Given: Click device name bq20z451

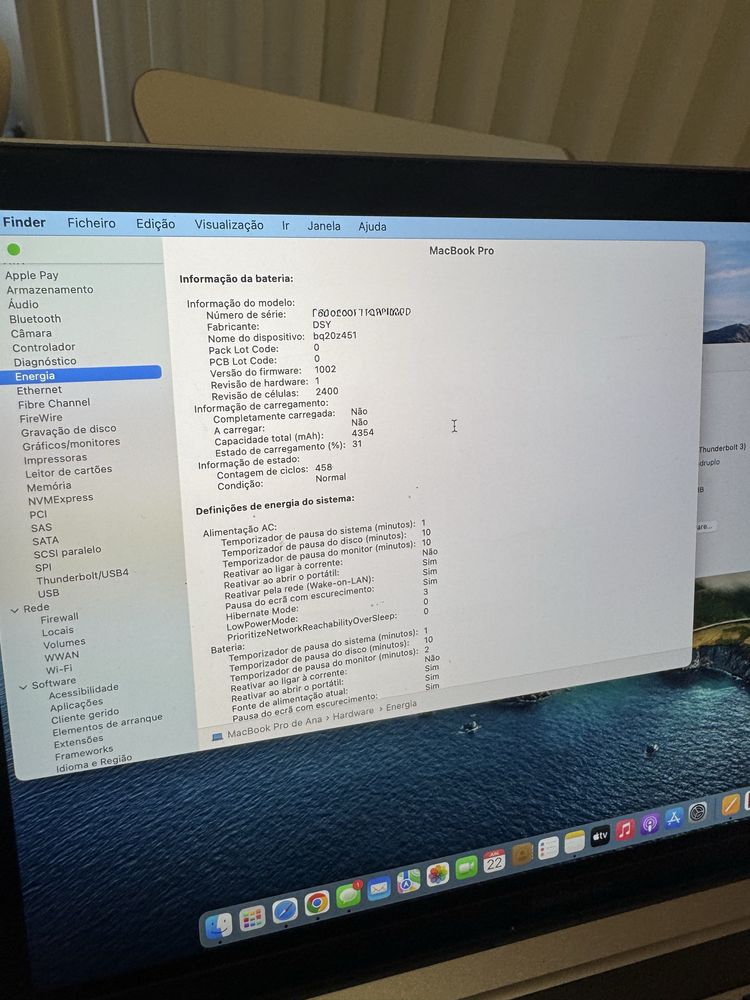Looking at the screenshot, I should 335,335.
